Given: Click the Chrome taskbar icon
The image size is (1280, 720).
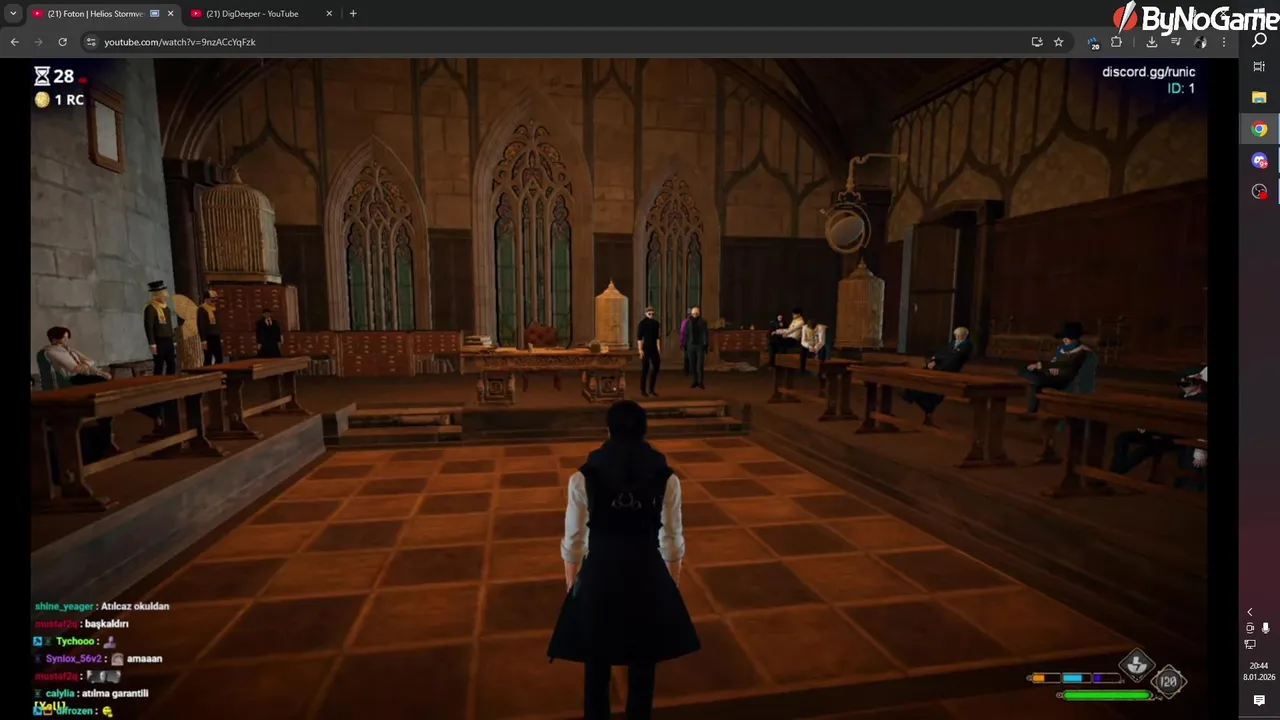Looking at the screenshot, I should pos(1259,129).
